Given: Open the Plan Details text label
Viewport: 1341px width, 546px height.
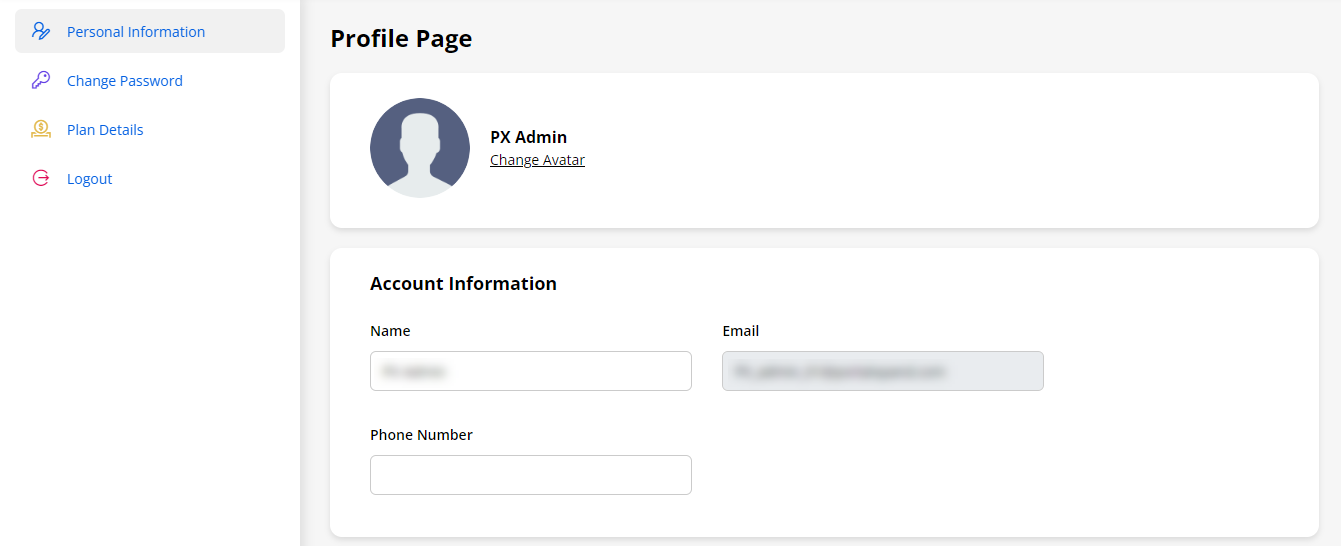Looking at the screenshot, I should pyautogui.click(x=105, y=130).
